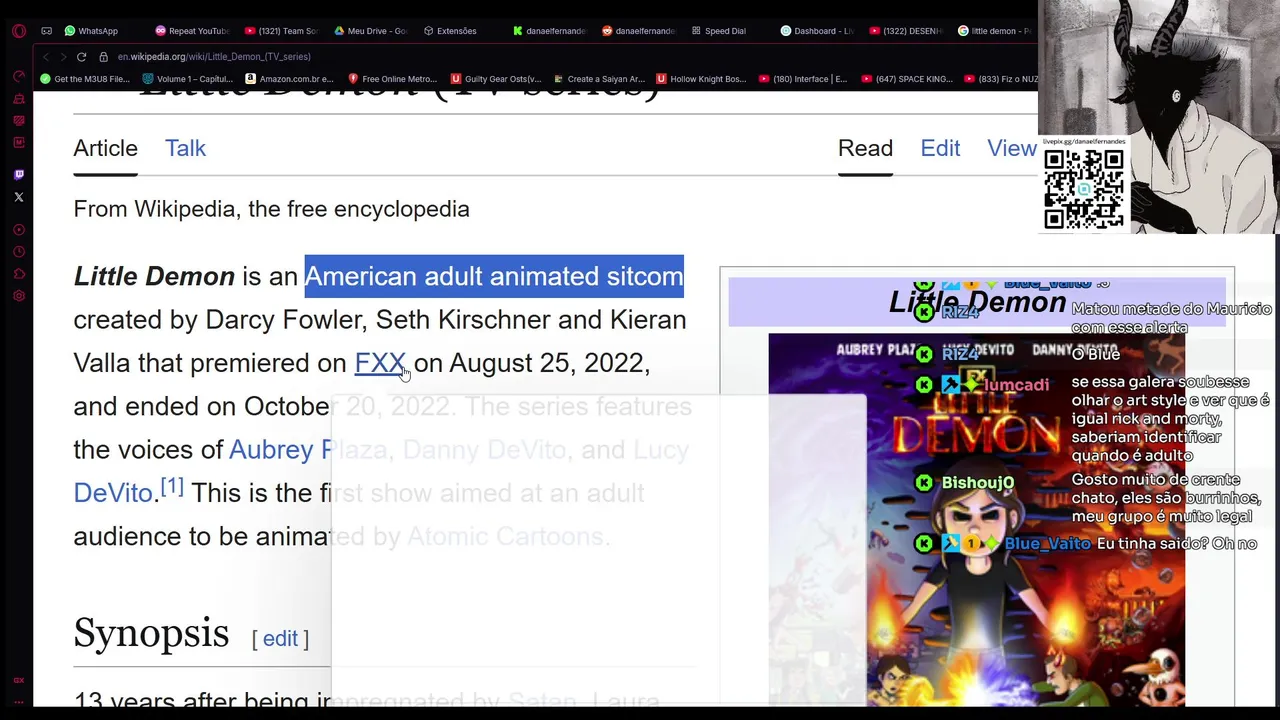Click the workspaces icon beside Opera logo
Viewport: 1280px width, 720px height.
tap(46, 31)
